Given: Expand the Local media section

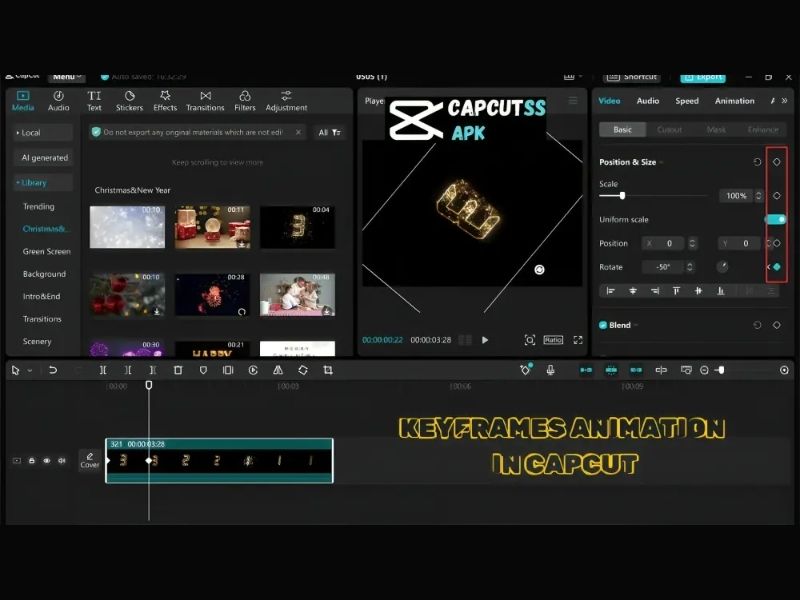Looking at the screenshot, I should (43, 133).
